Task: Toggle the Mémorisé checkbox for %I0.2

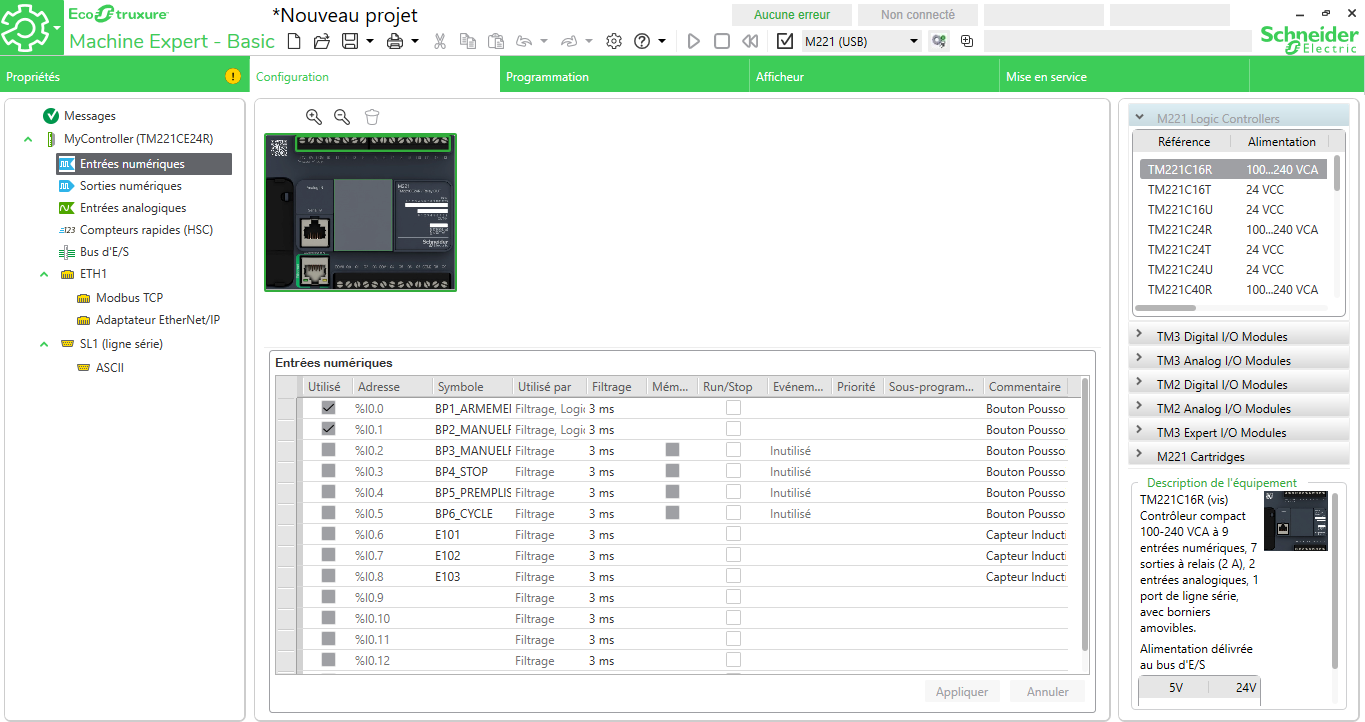Action: [672, 450]
